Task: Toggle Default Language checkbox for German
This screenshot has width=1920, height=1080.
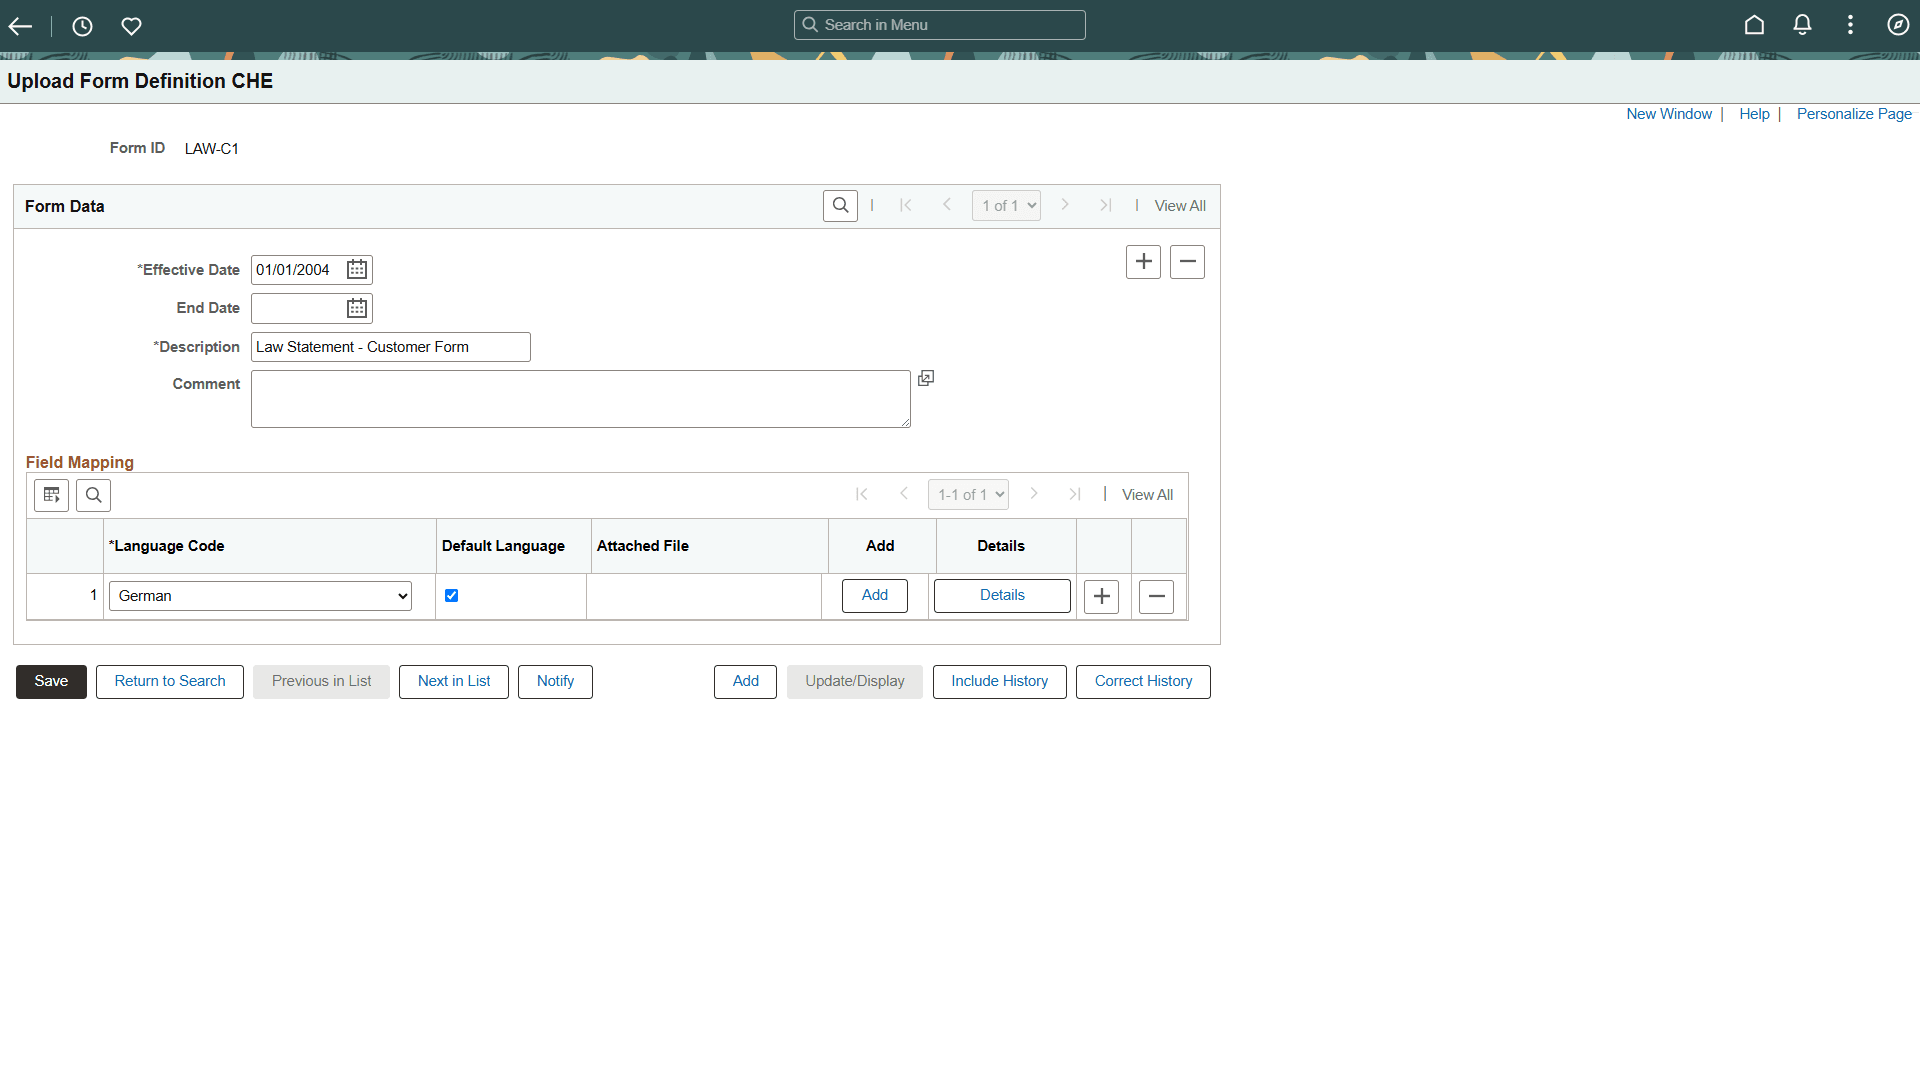Action: (x=451, y=596)
